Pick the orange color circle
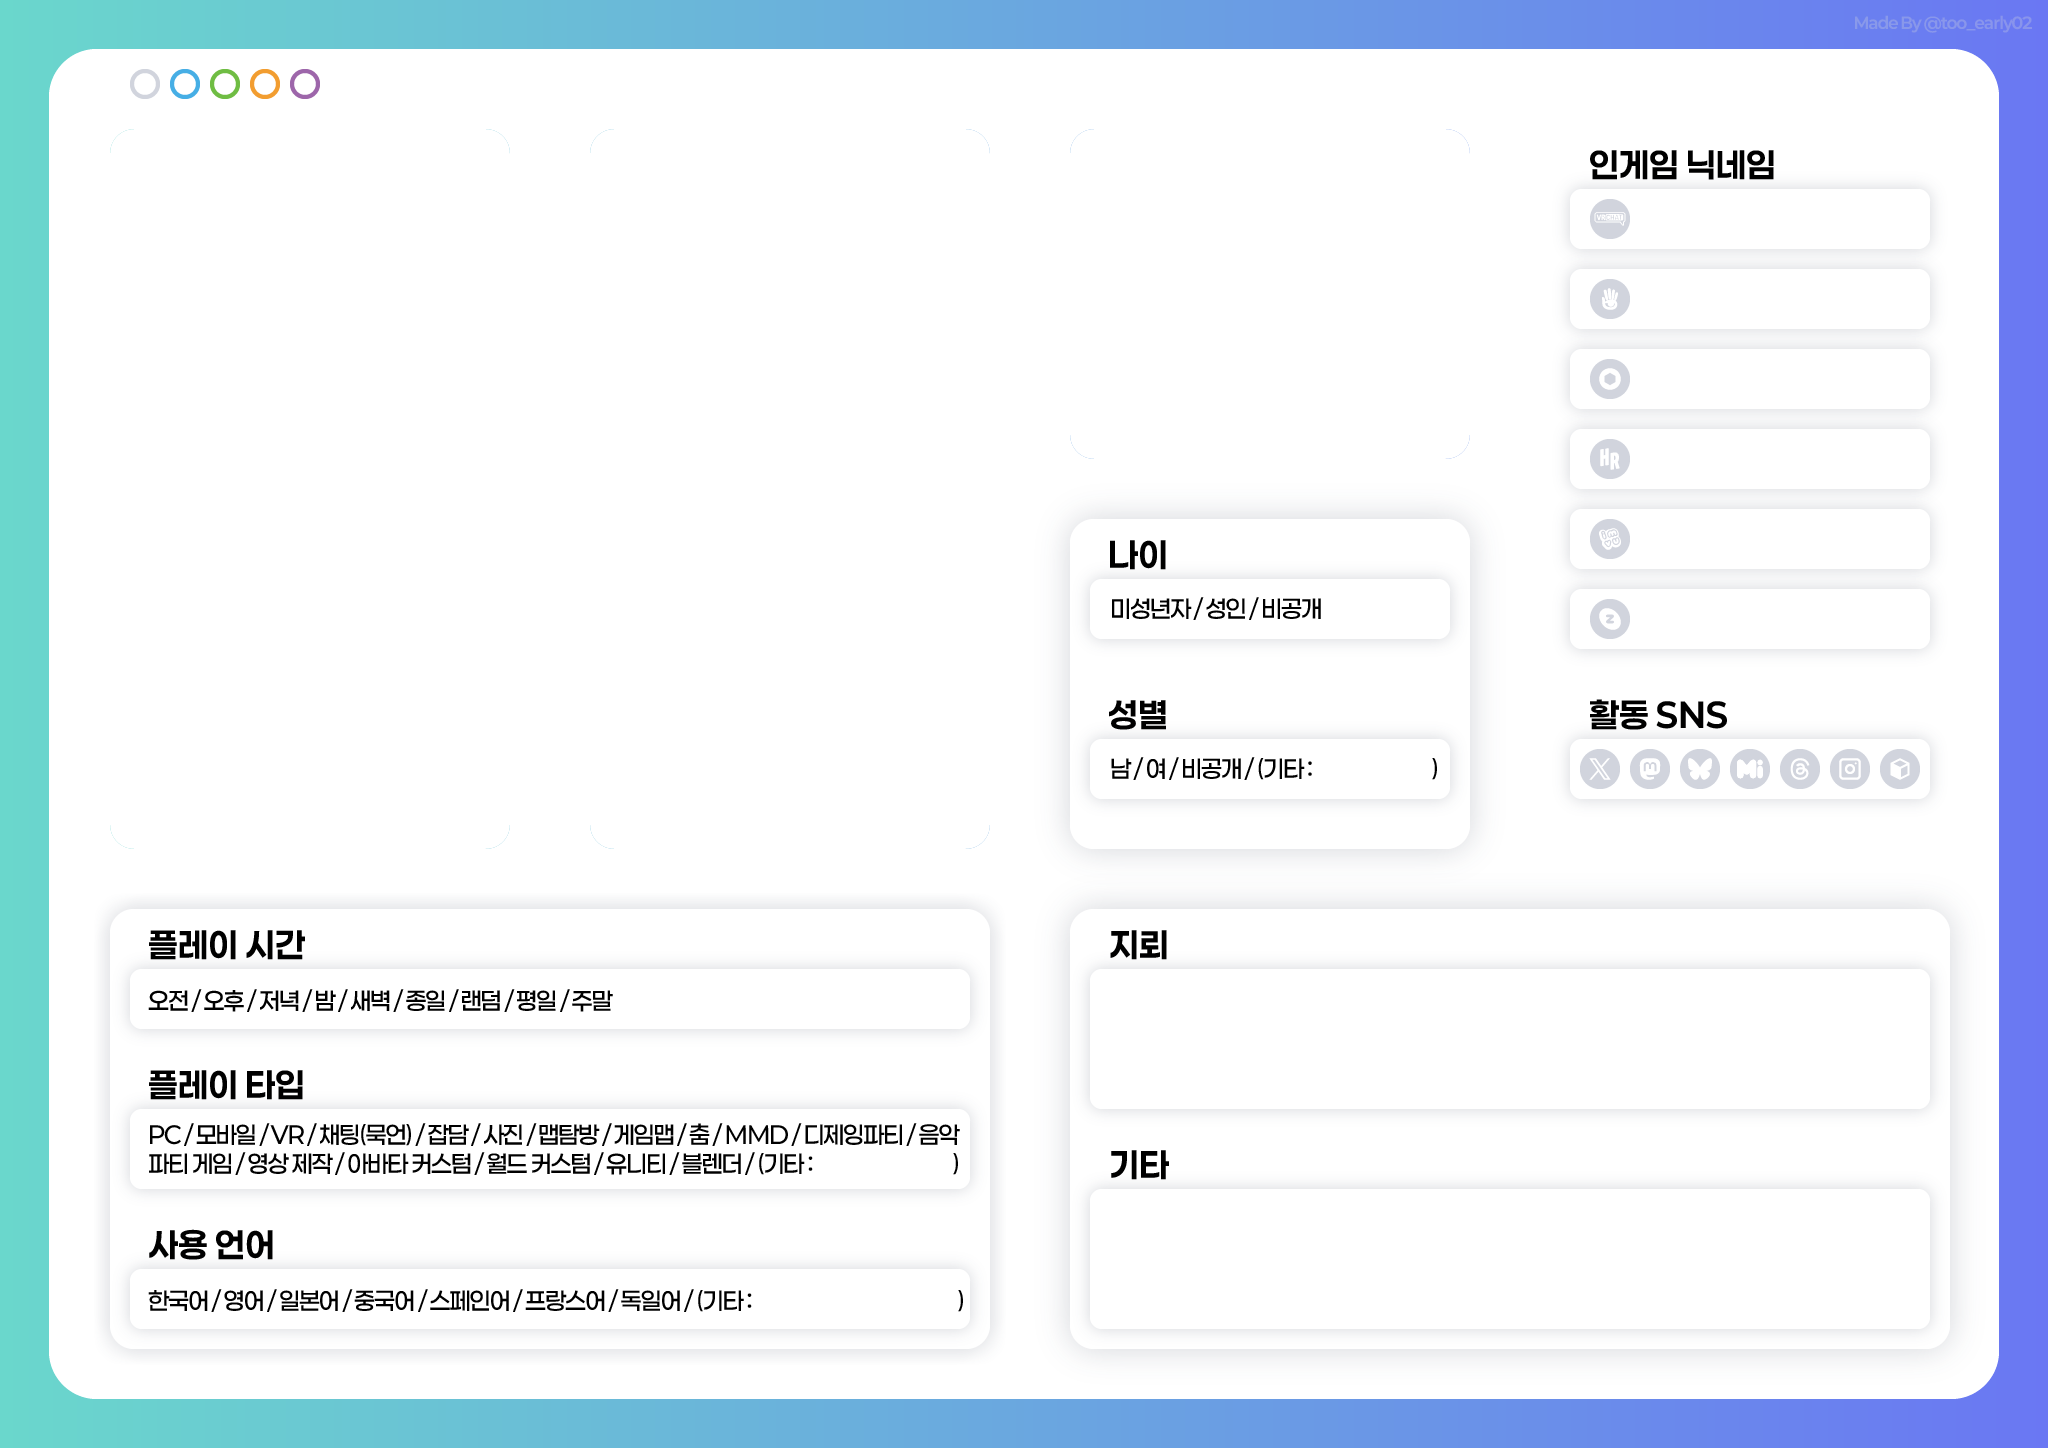Image resolution: width=2048 pixels, height=1448 pixels. pyautogui.click(x=265, y=84)
